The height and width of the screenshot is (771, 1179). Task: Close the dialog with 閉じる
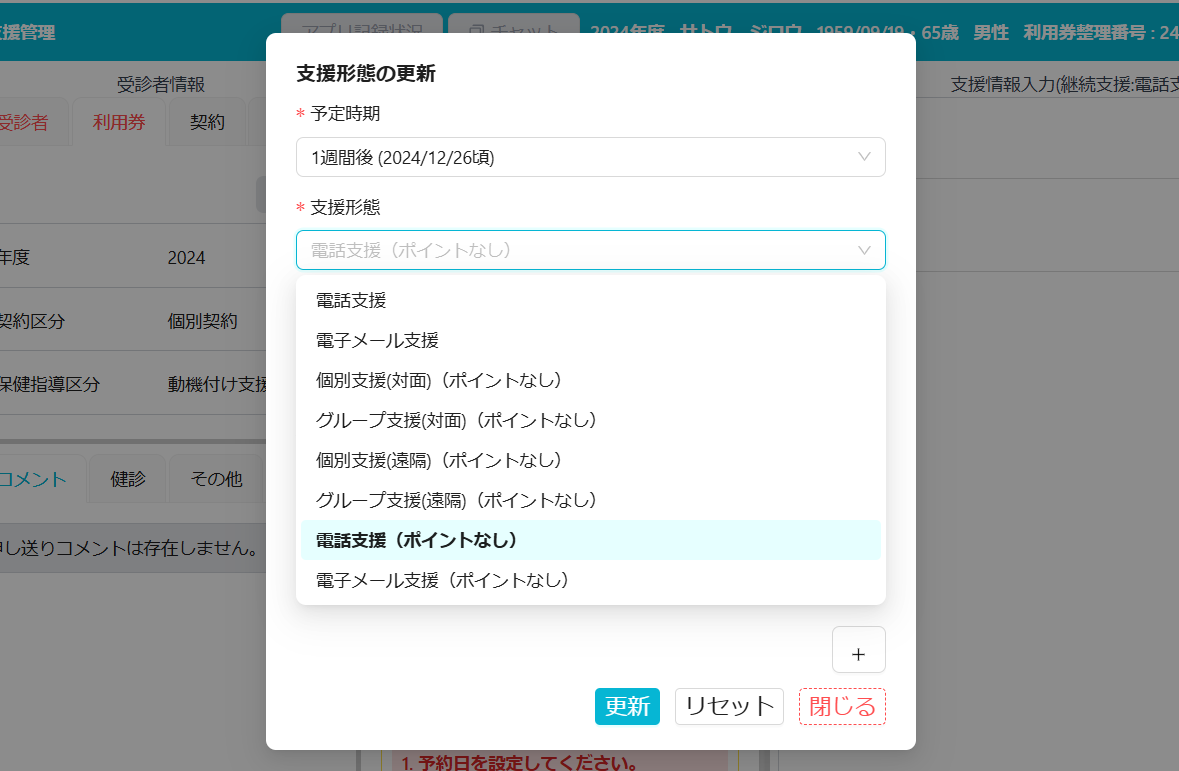[x=842, y=706]
